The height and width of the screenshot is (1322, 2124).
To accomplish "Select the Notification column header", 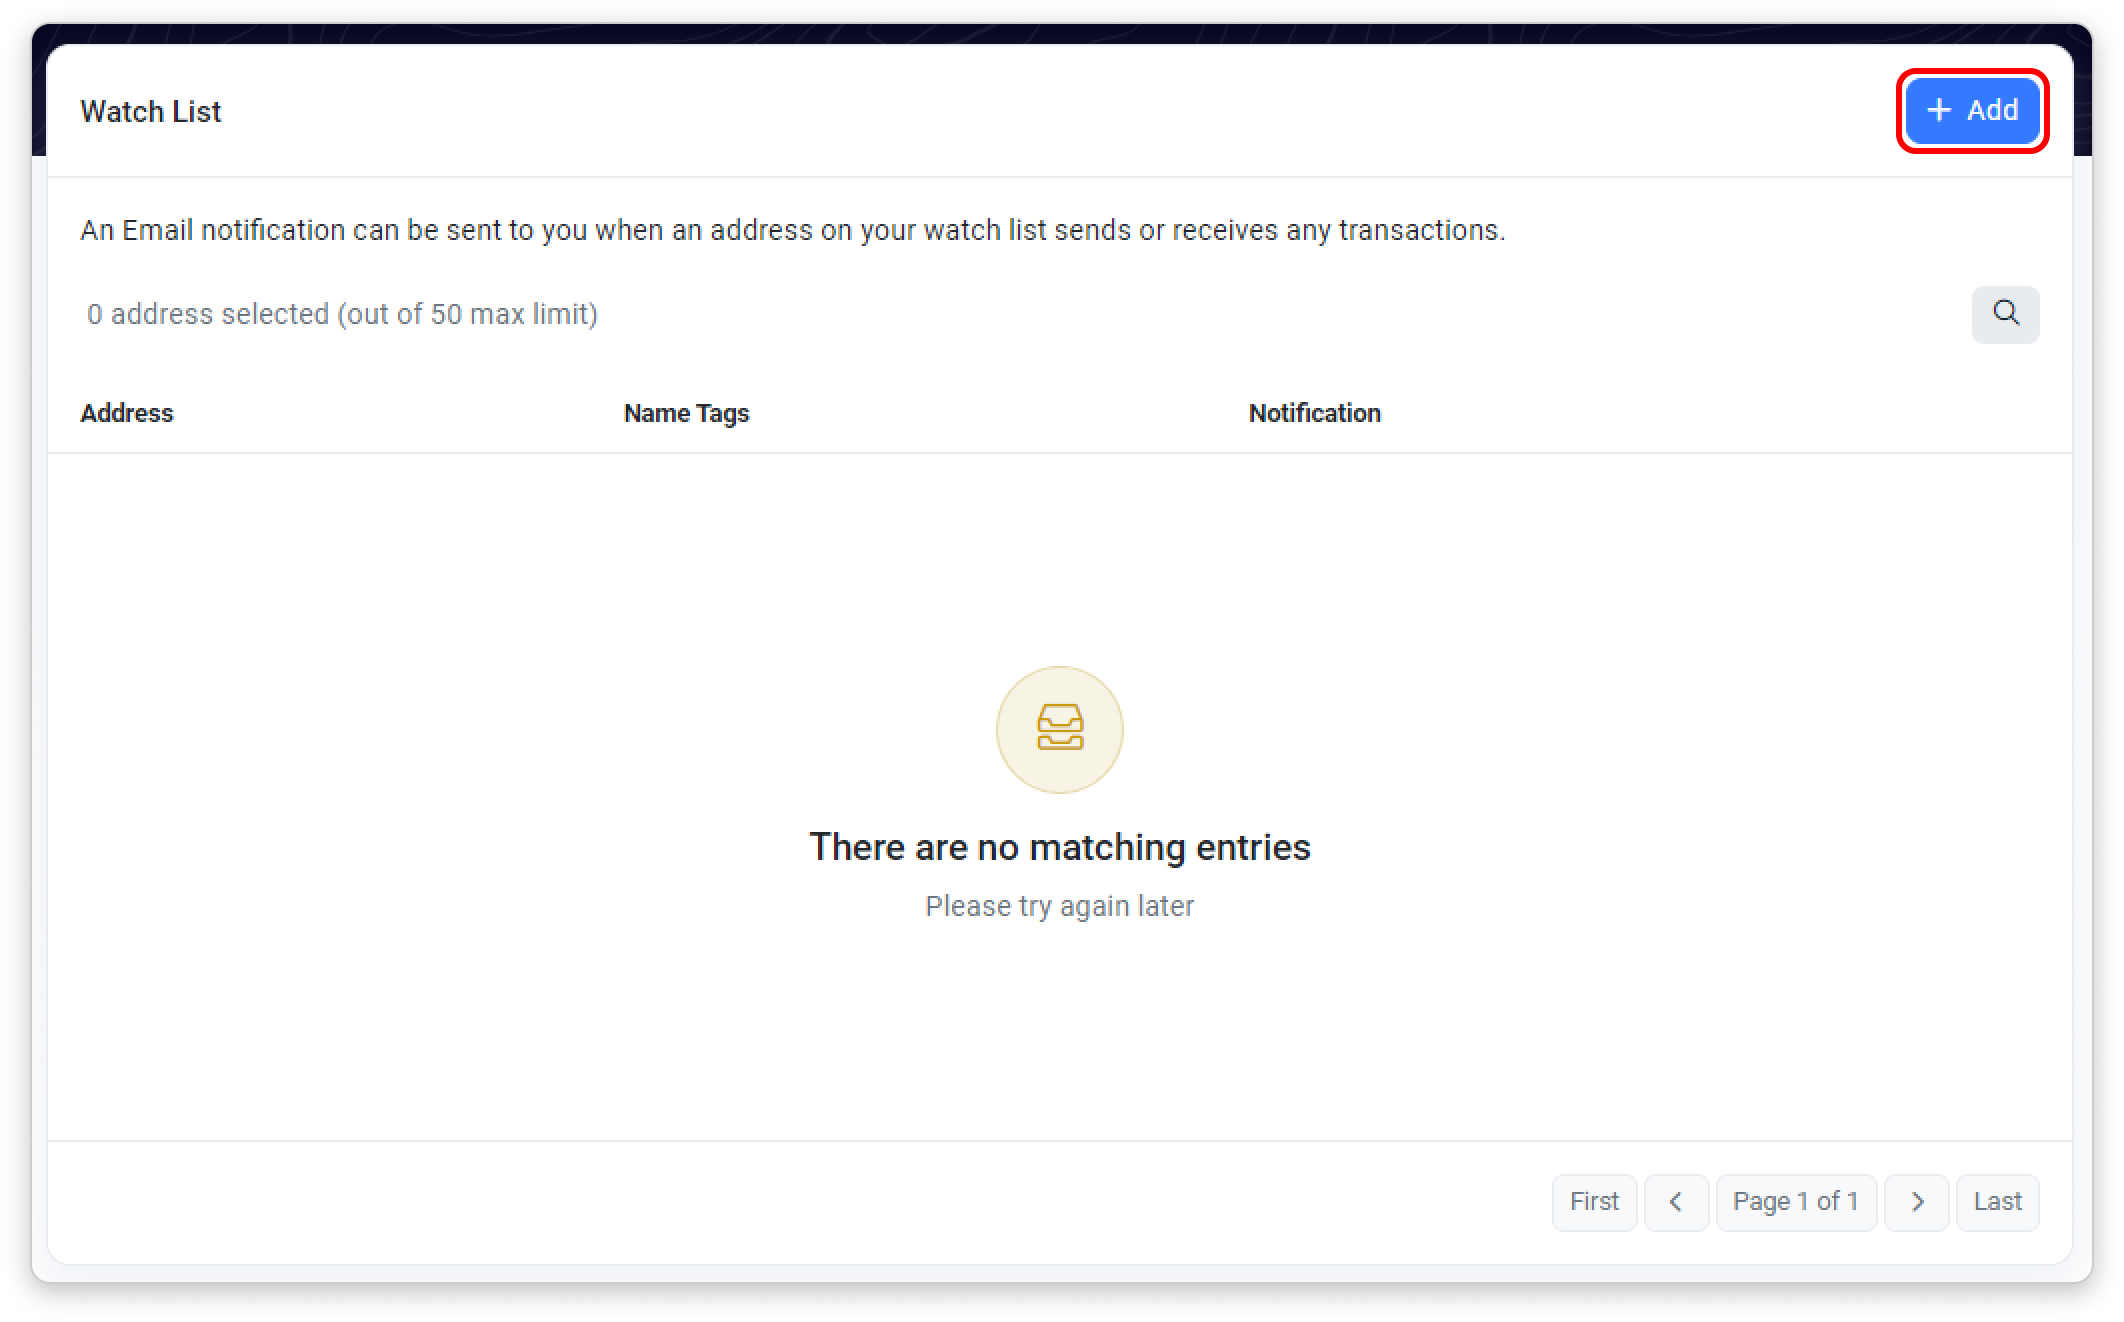I will [1314, 413].
